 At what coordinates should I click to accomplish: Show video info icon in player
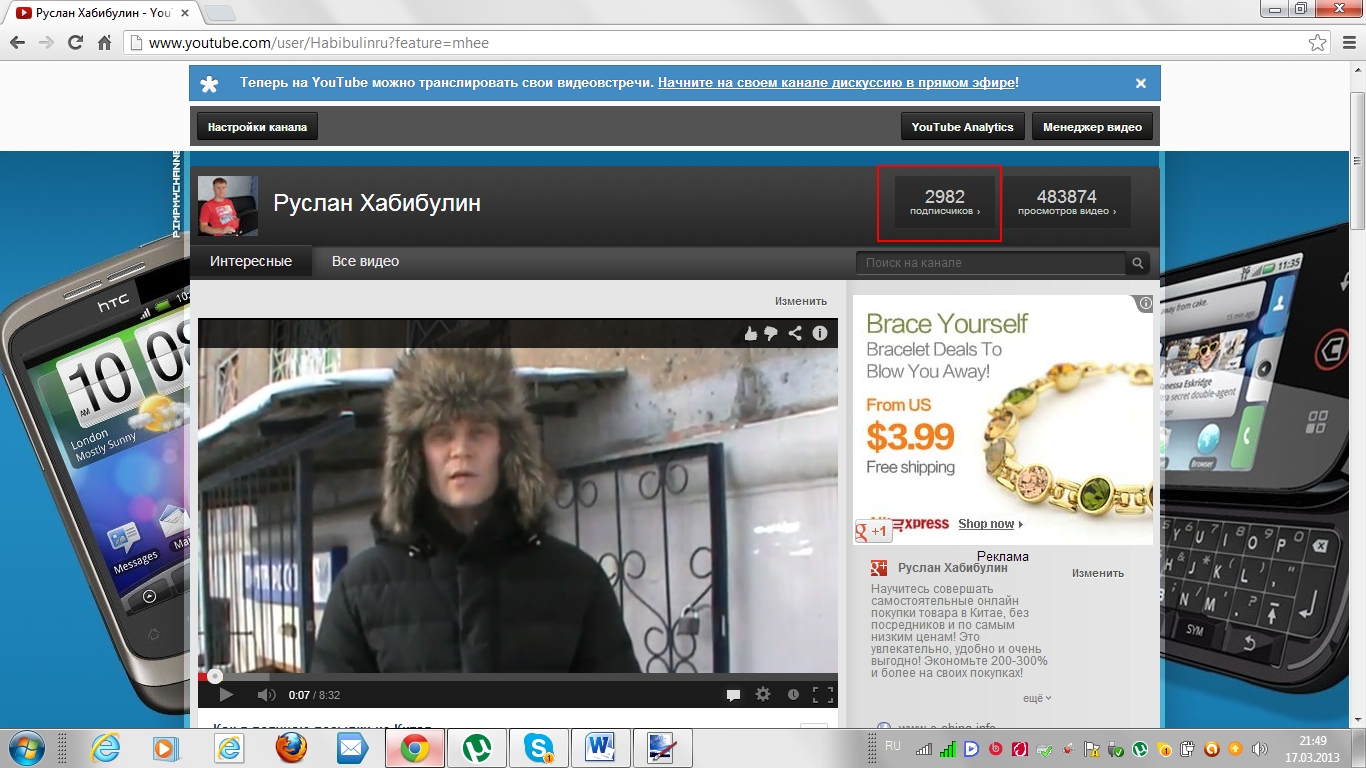pyautogui.click(x=819, y=333)
